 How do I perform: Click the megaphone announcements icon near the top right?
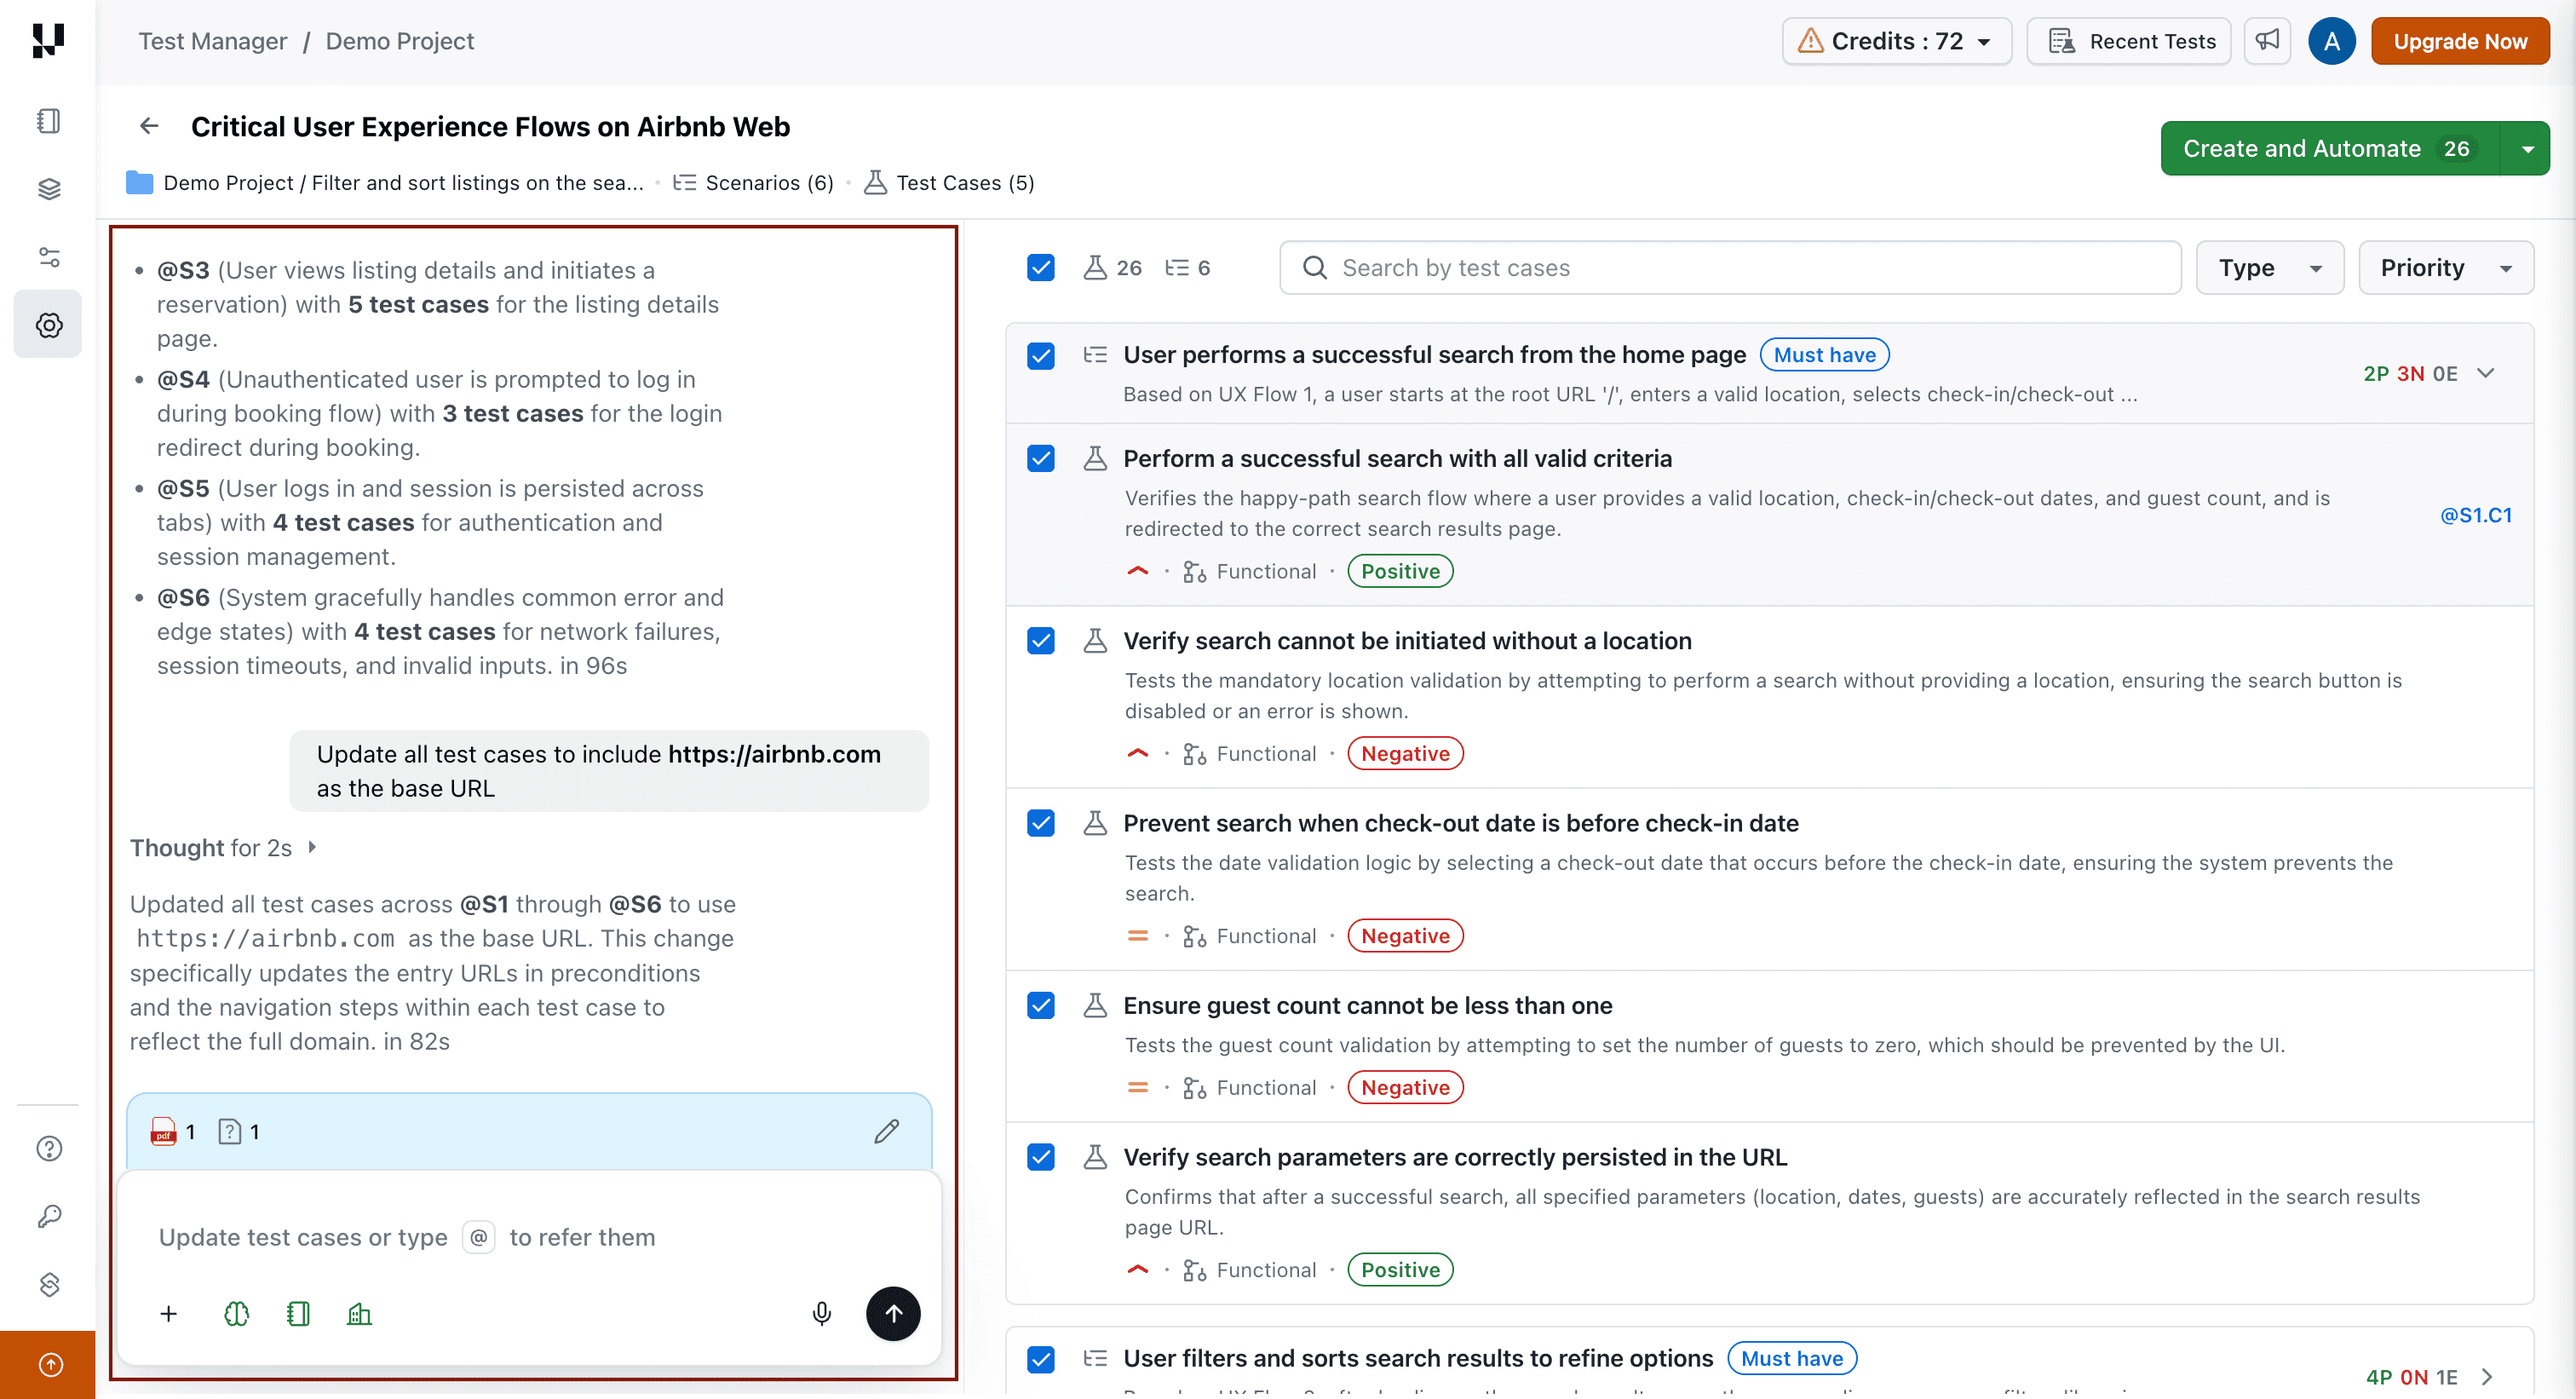tap(2267, 41)
